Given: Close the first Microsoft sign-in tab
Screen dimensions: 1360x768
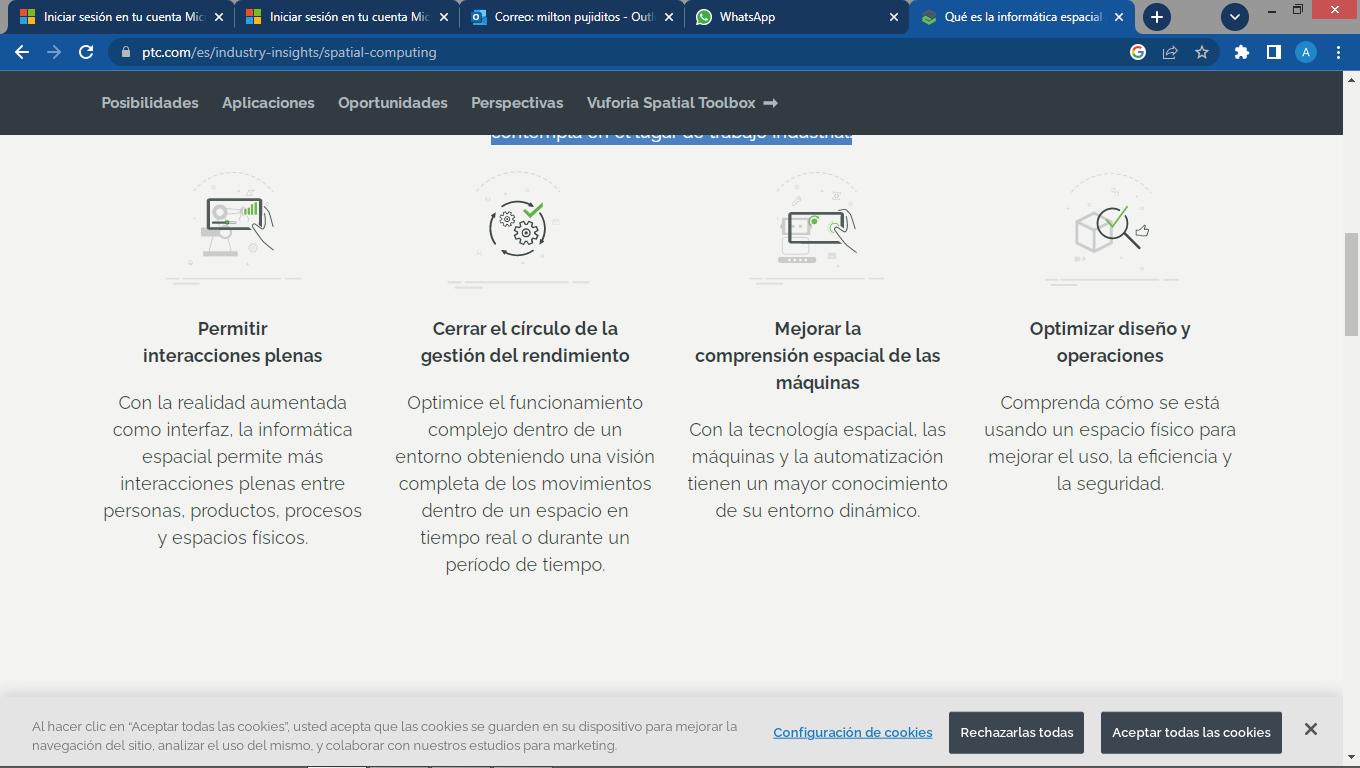Looking at the screenshot, I should point(219,17).
